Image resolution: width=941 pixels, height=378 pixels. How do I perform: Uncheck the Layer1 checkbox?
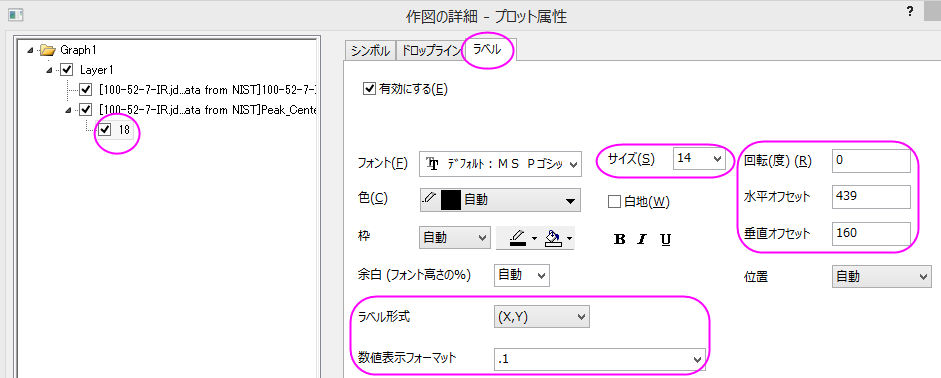click(67, 70)
